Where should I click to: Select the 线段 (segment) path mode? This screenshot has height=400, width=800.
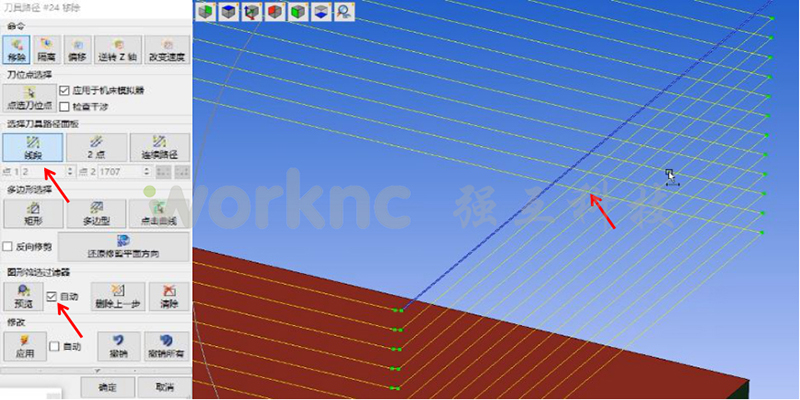click(33, 147)
